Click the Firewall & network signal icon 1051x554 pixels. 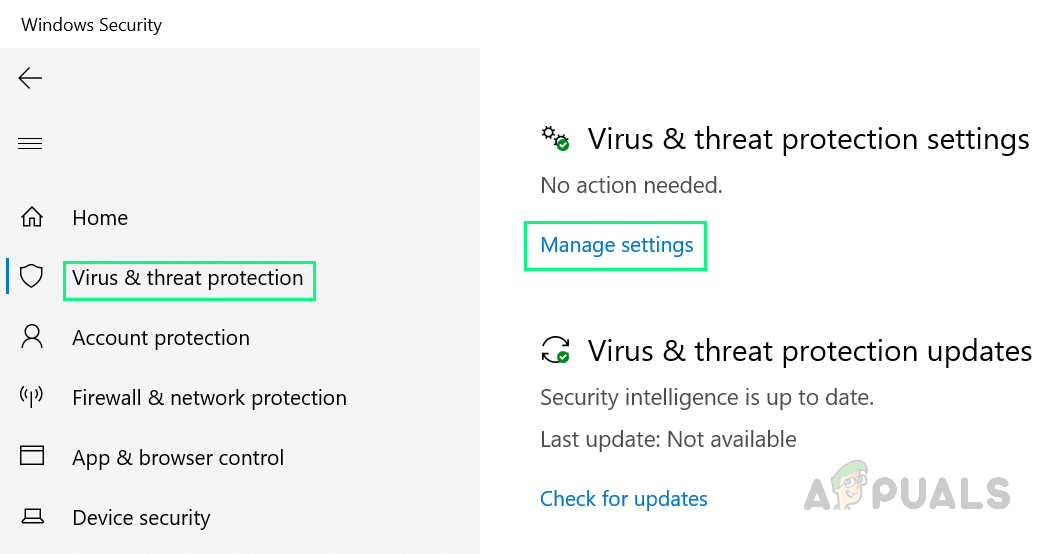[32, 397]
